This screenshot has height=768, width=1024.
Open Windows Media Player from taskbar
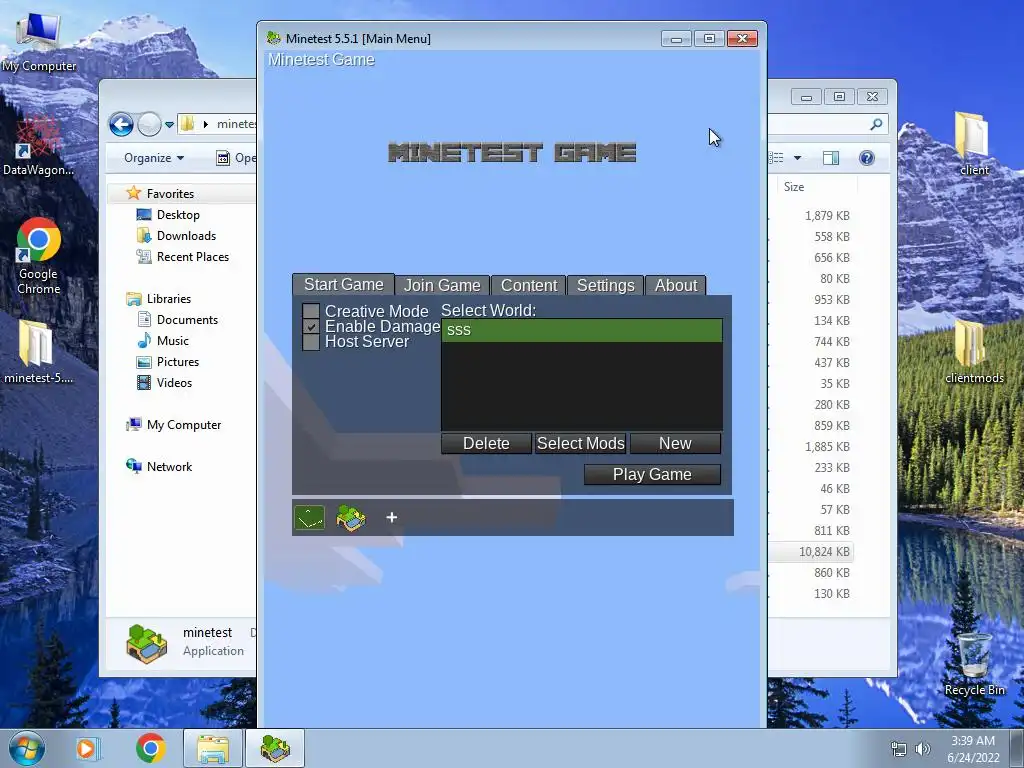tap(87, 748)
